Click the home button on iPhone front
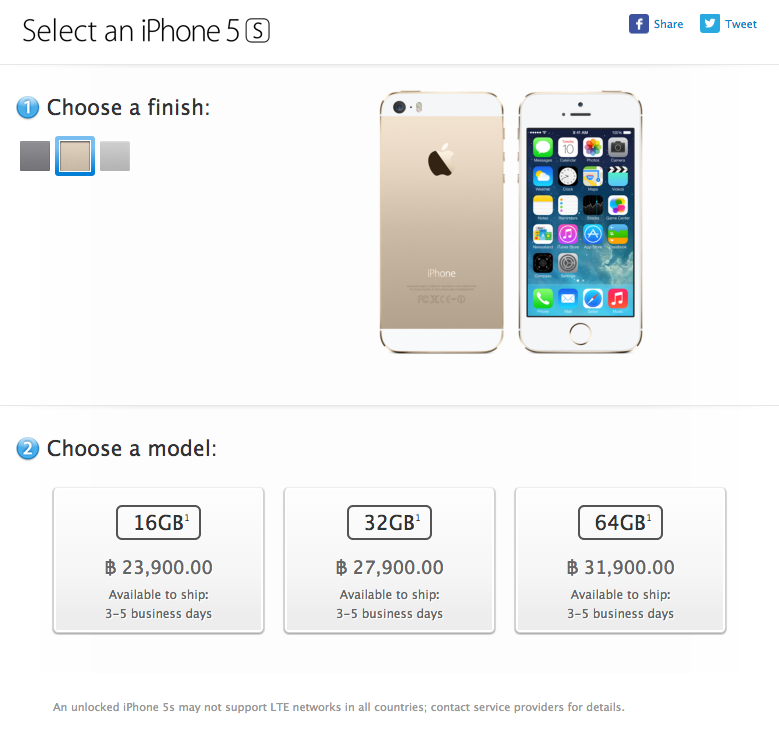Screen dimensions: 779x734 click(580, 333)
